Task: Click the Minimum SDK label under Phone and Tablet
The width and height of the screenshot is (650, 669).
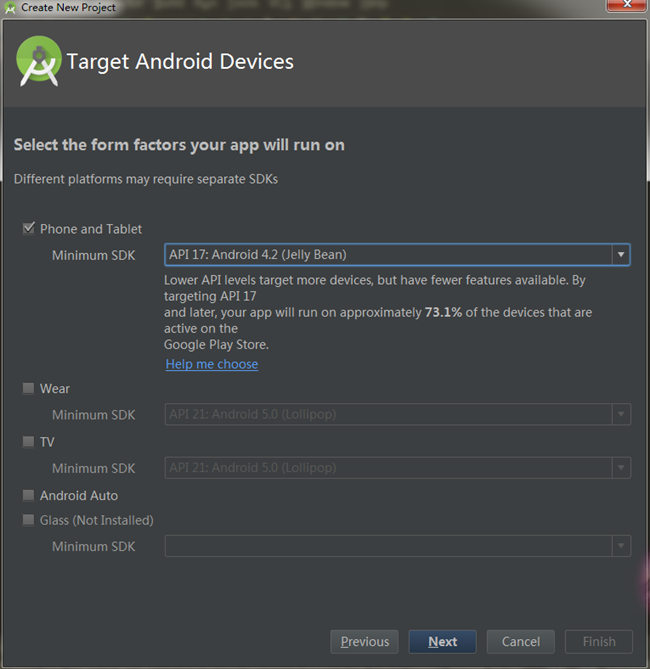Action: point(93,255)
